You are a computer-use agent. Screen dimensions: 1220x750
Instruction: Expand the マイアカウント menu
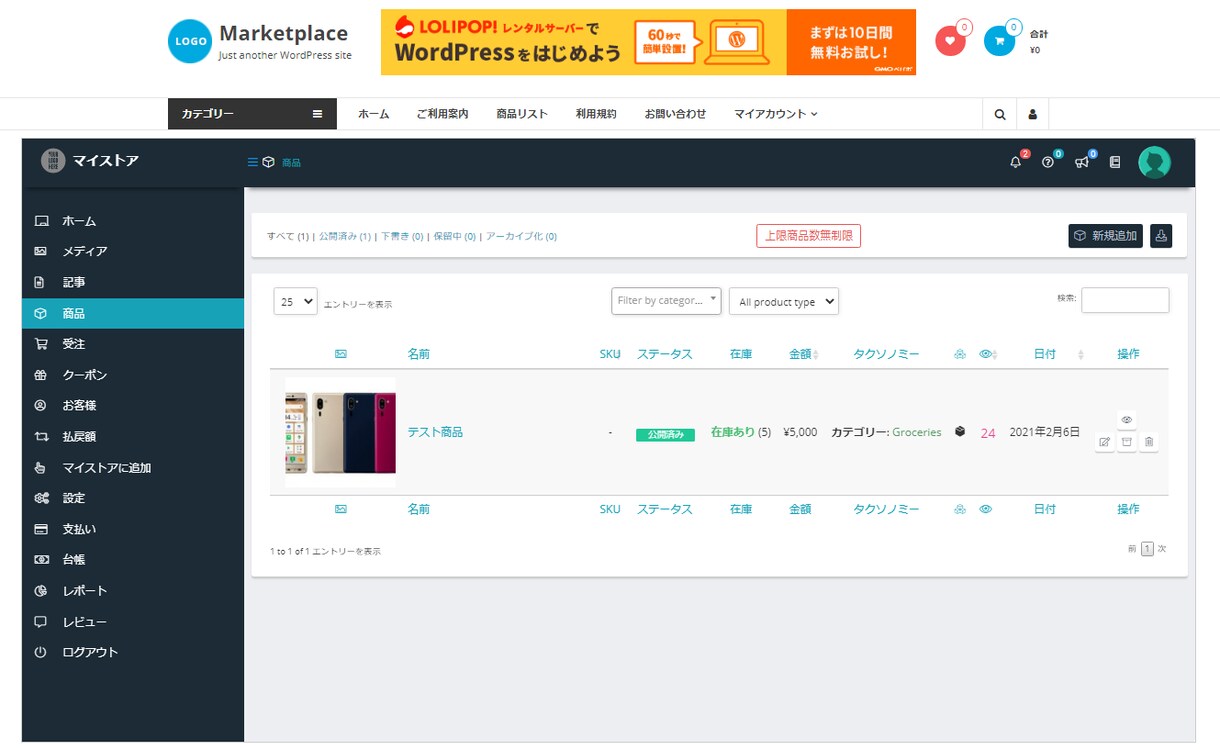click(x=776, y=114)
